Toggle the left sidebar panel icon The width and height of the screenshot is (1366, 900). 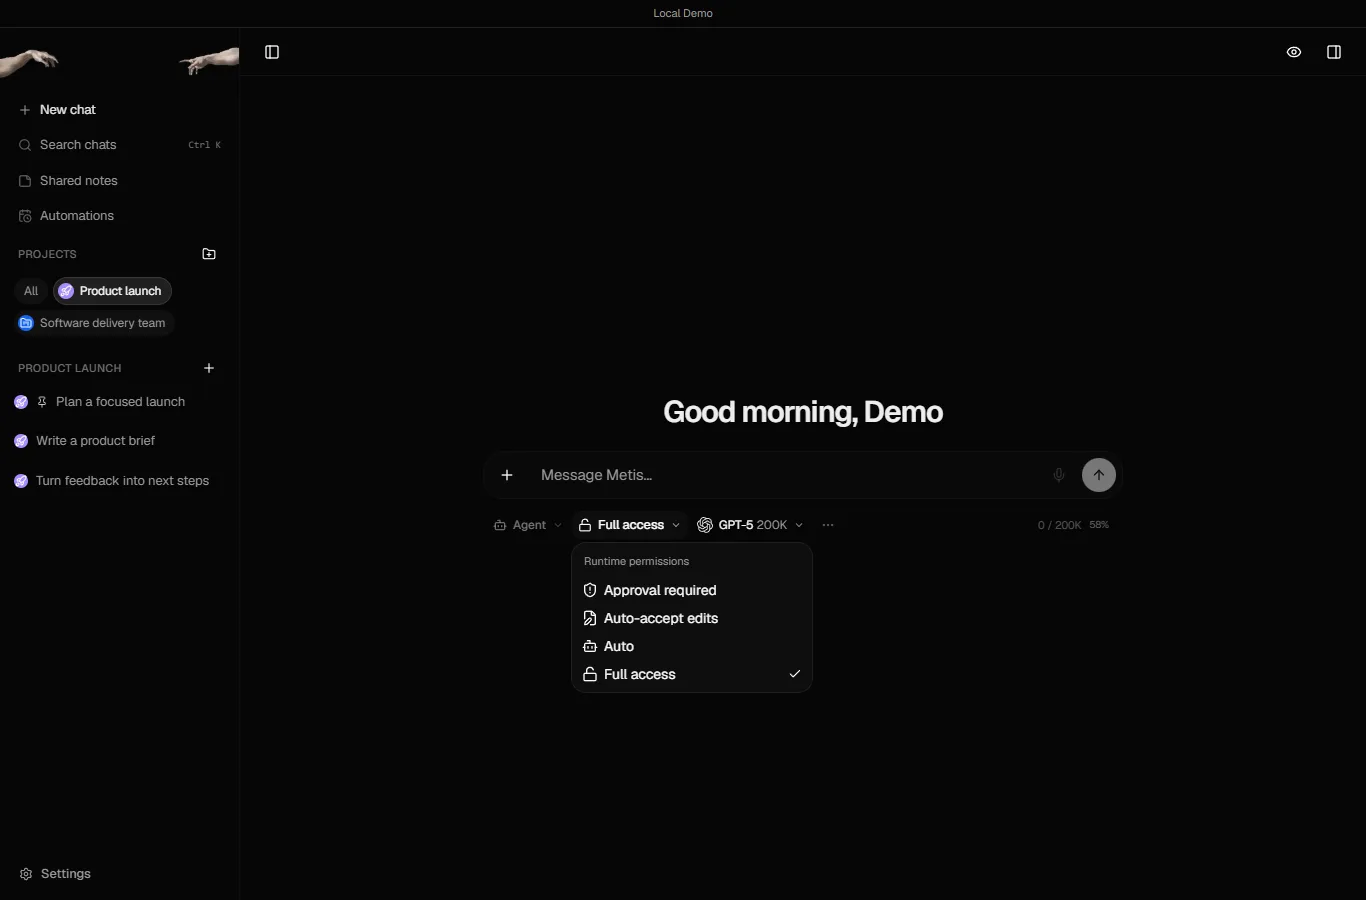[x=272, y=52]
